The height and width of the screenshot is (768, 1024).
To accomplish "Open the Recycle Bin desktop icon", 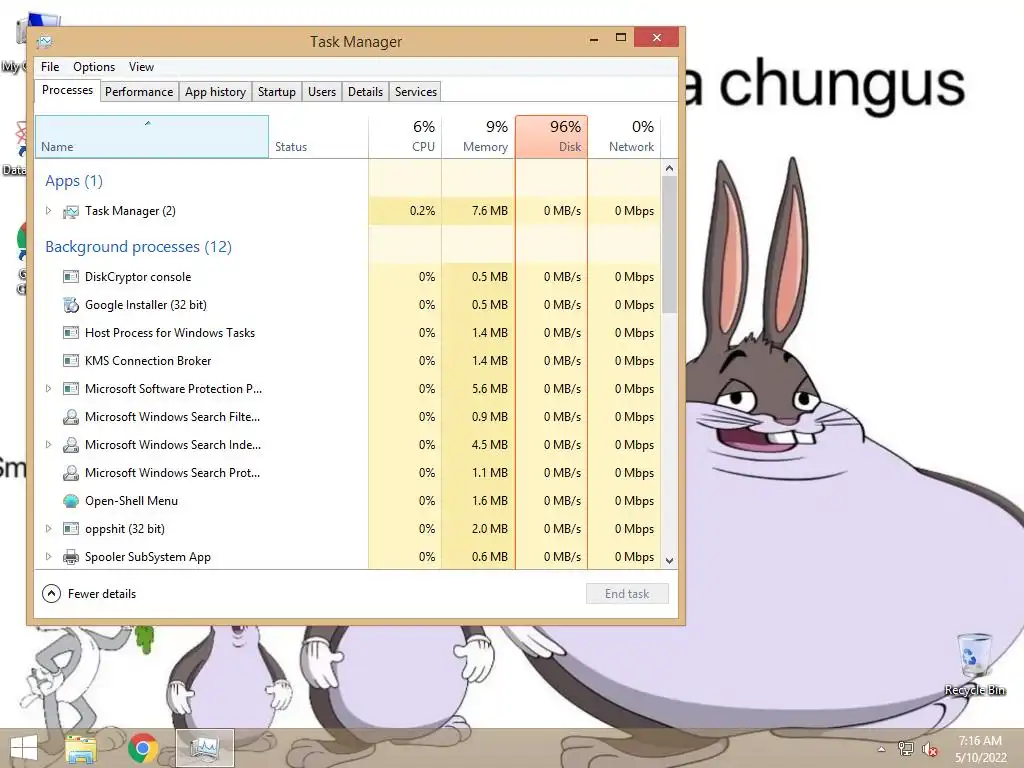I will 974,664.
